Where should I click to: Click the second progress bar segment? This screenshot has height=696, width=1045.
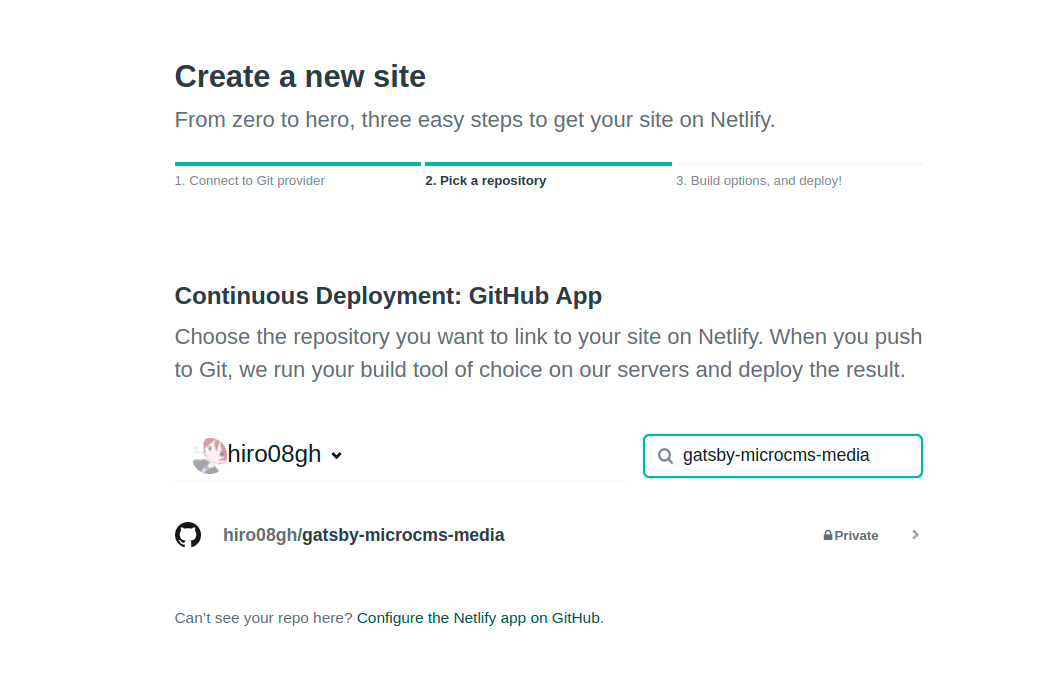(548, 164)
